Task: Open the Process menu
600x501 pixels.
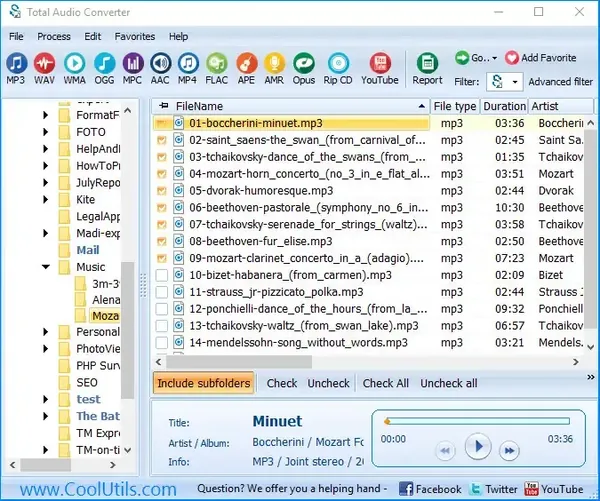Action: point(54,36)
